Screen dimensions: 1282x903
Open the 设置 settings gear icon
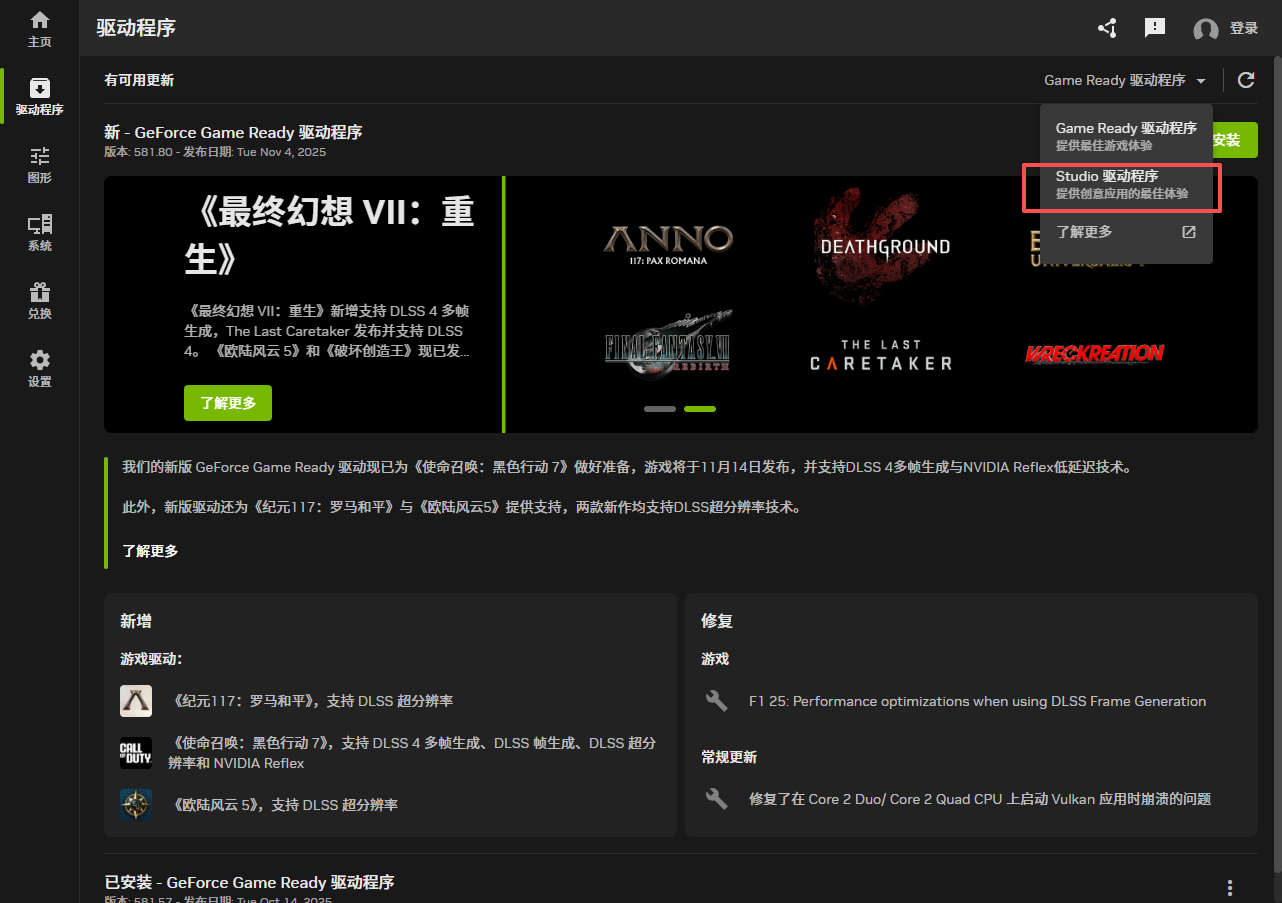(x=40, y=368)
